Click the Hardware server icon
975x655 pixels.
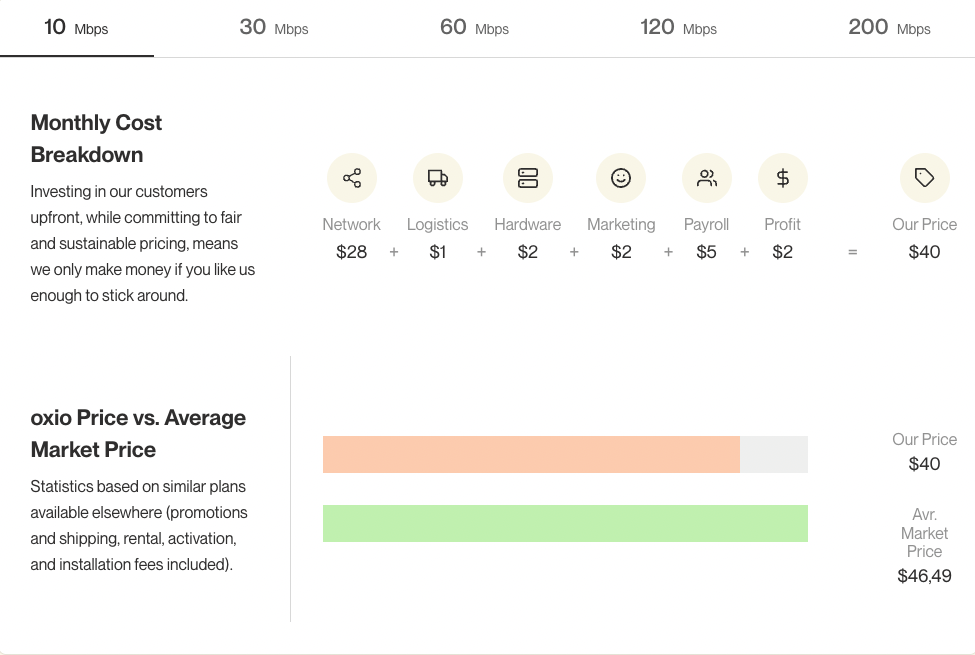click(528, 178)
